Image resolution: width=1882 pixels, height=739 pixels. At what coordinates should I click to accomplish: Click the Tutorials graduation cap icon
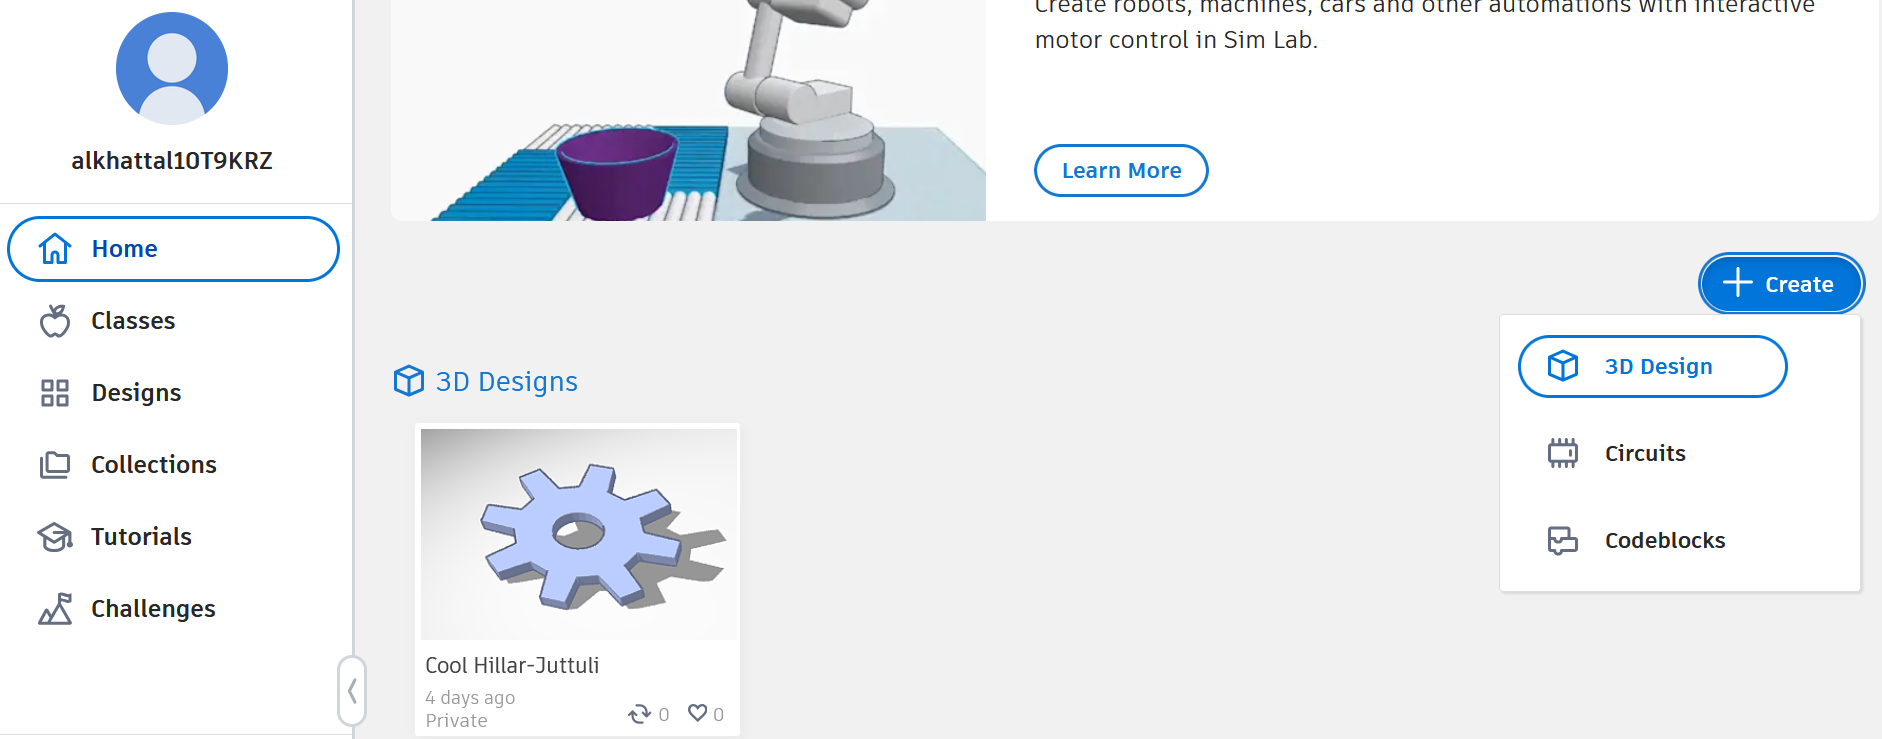tap(55, 537)
